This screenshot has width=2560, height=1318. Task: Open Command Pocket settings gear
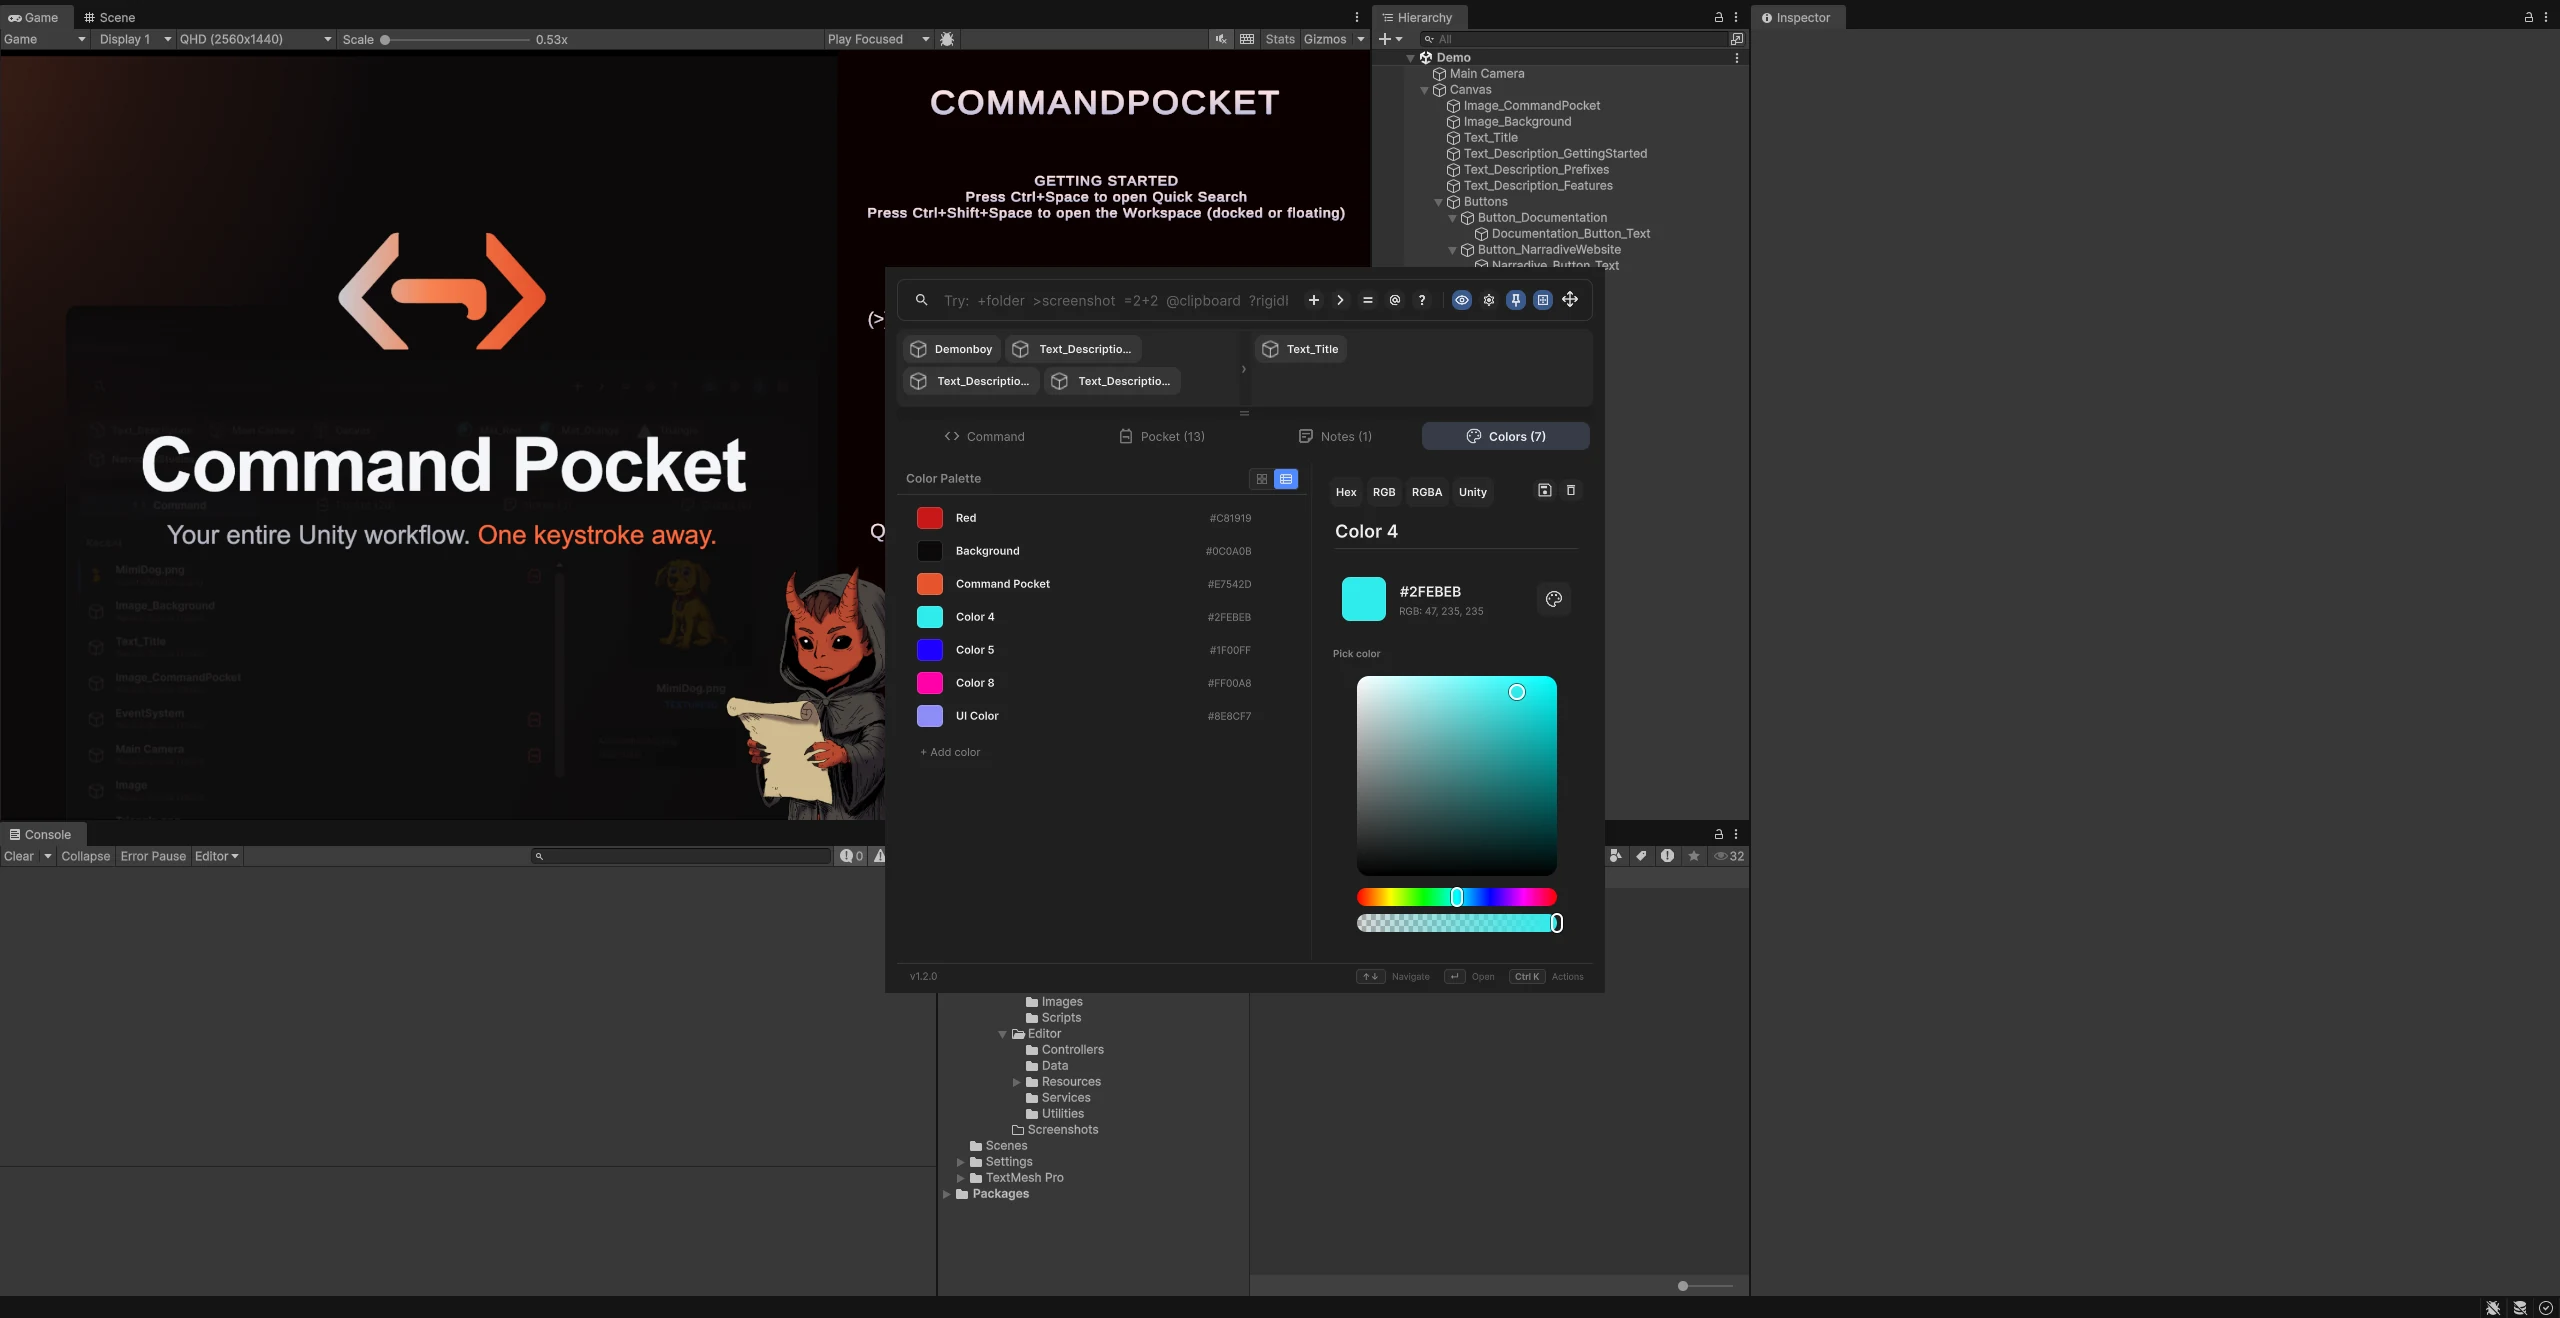tap(1489, 300)
